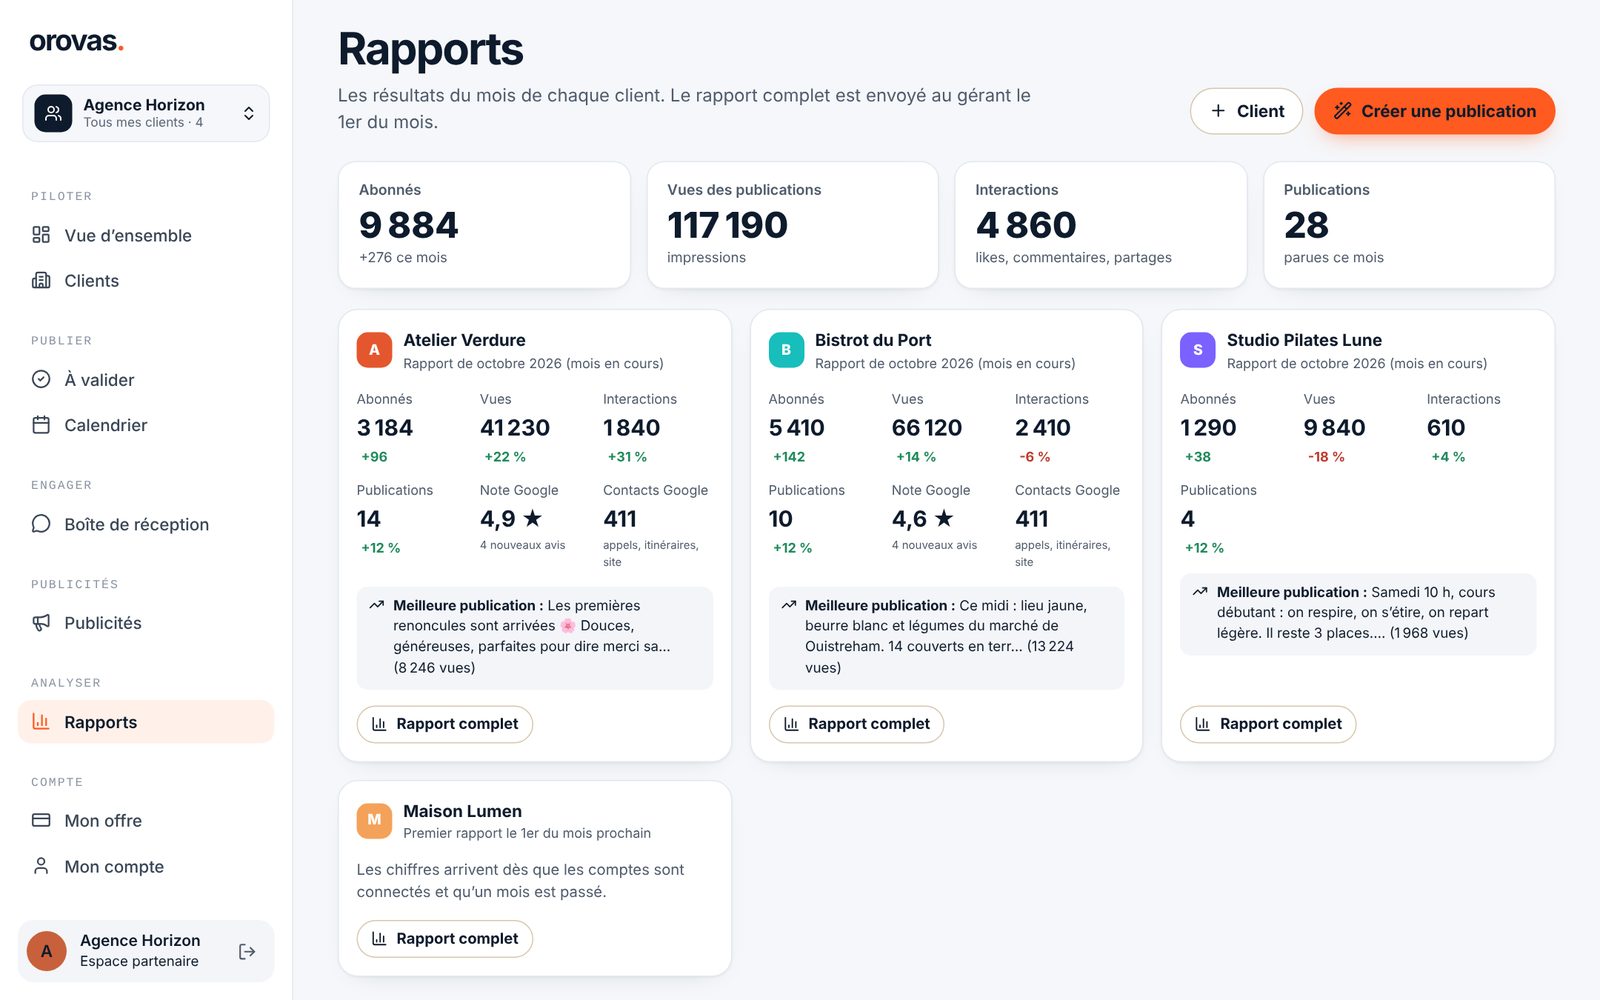Click the Maison Lumen M avatar
Viewport: 1600px width, 1000px height.
coord(374,820)
